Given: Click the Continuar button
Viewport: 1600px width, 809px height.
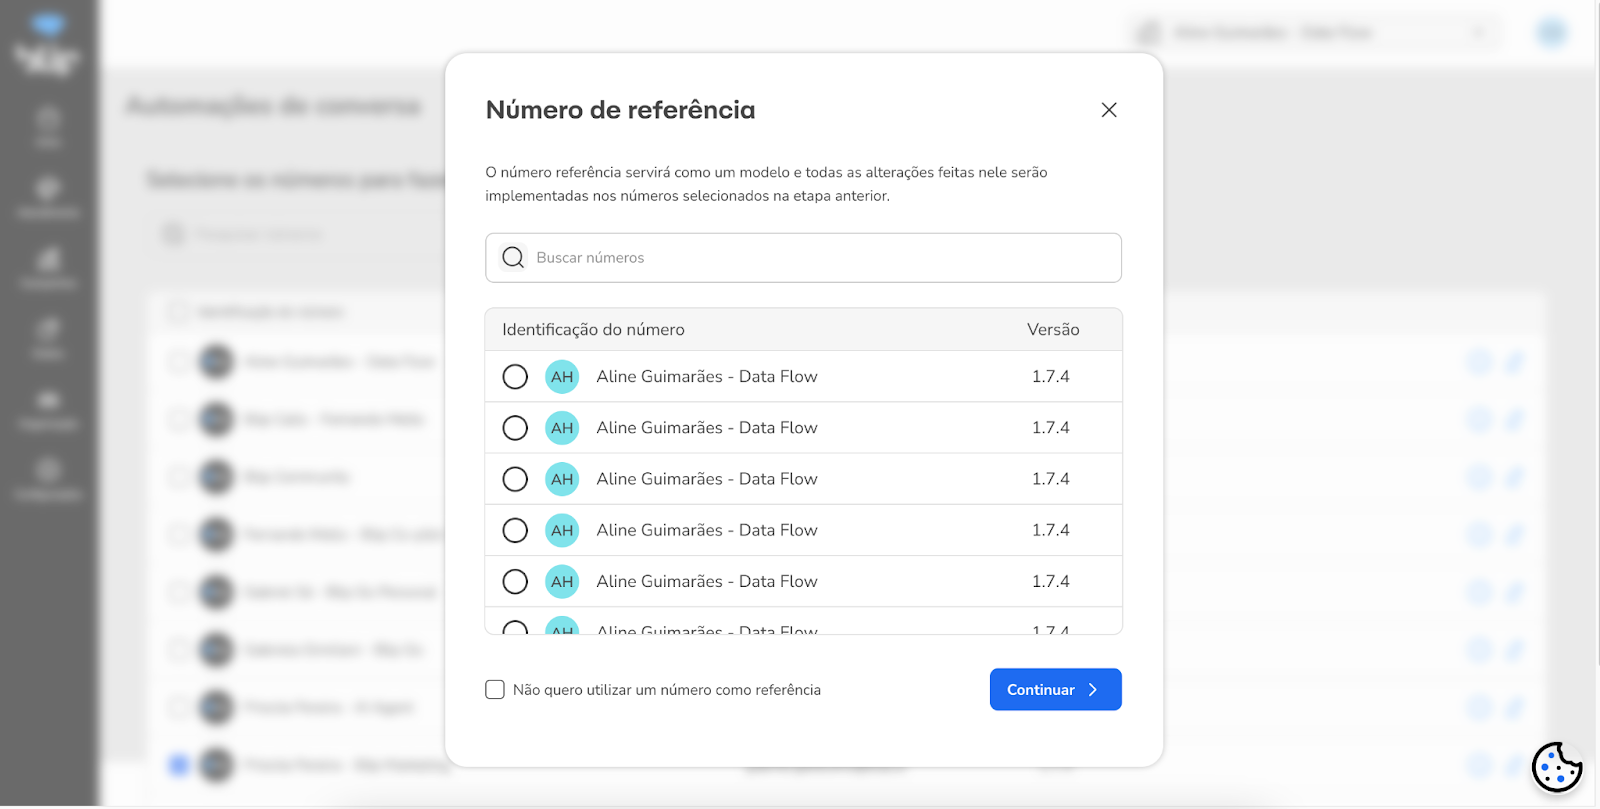Looking at the screenshot, I should (1055, 690).
